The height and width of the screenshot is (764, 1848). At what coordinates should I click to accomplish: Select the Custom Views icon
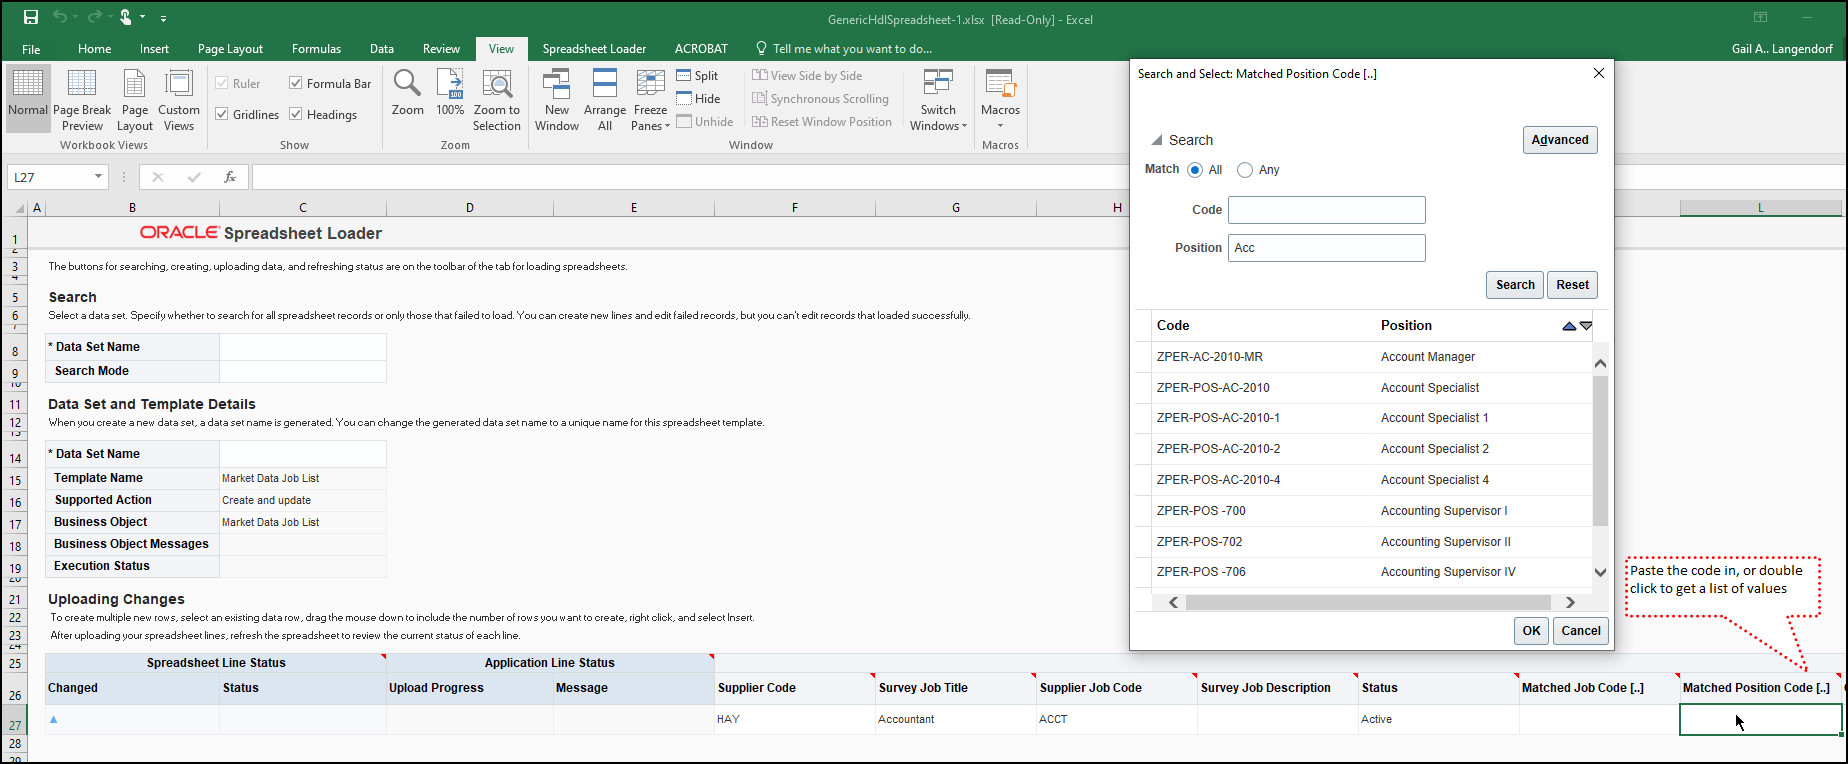click(179, 86)
